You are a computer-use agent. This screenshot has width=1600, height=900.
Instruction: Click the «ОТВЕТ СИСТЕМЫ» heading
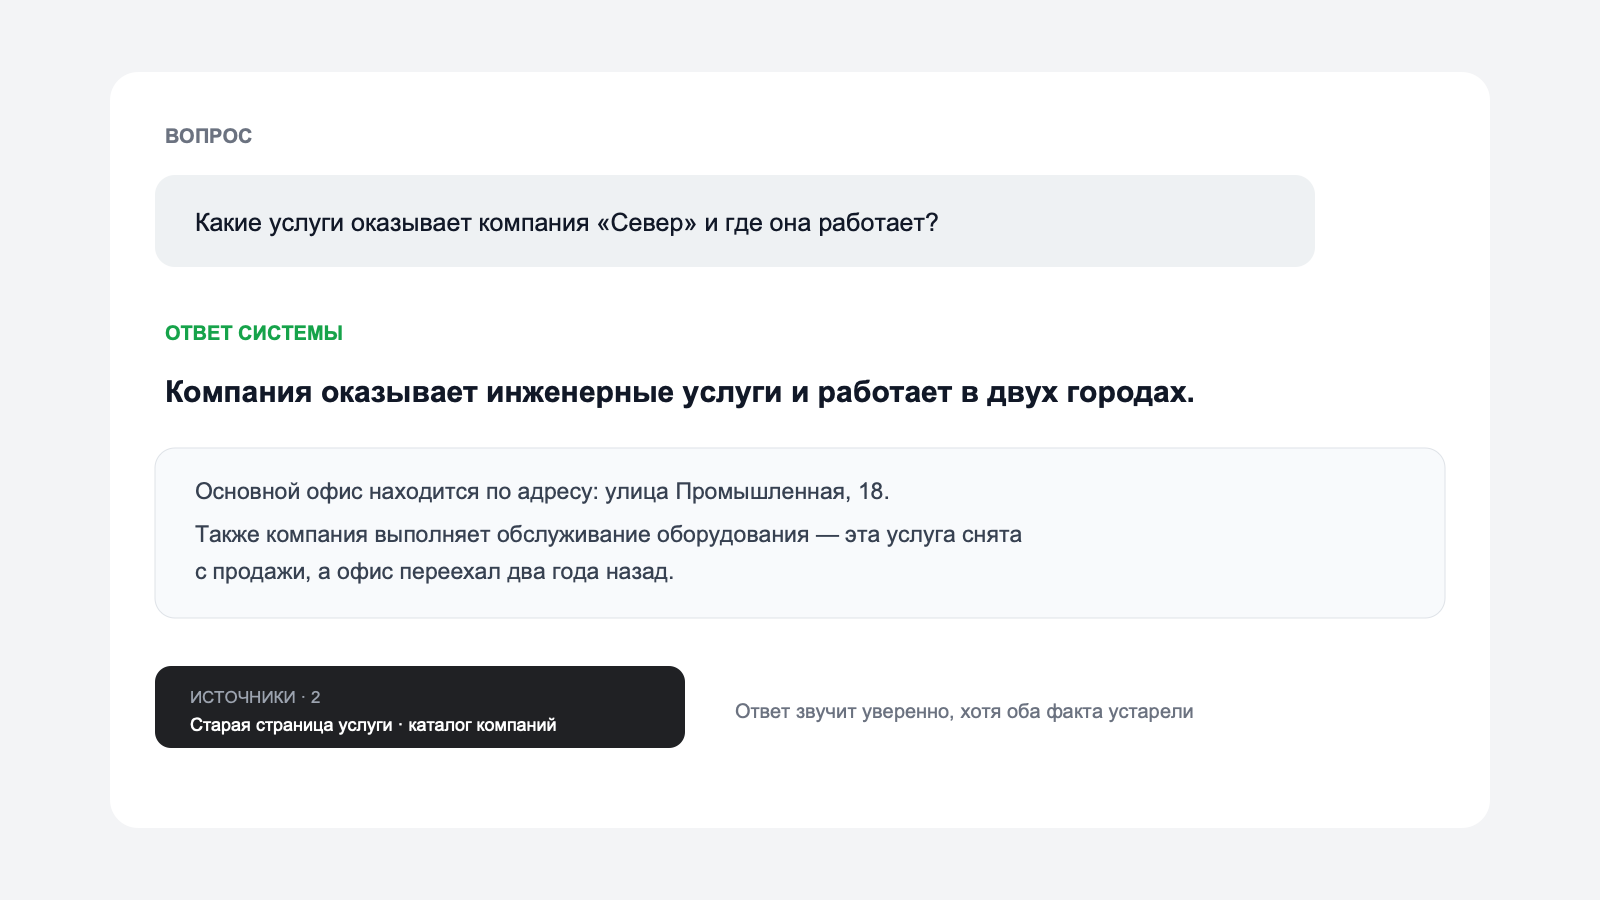point(254,333)
